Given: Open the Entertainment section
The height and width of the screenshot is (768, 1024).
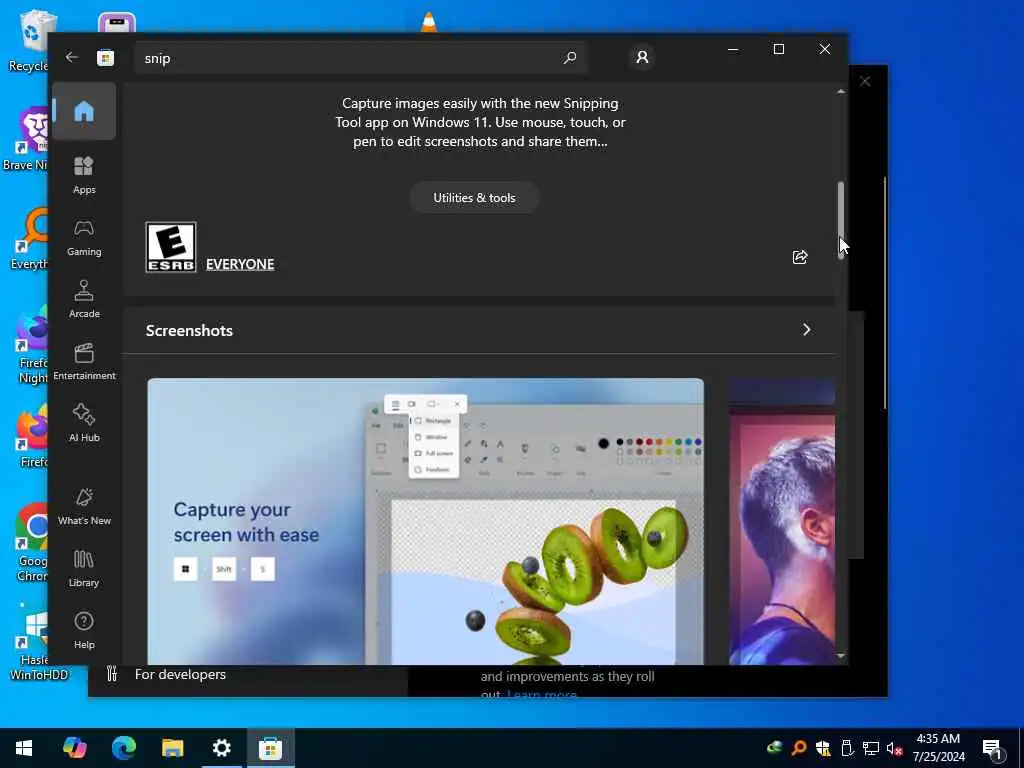Looking at the screenshot, I should (x=84, y=361).
